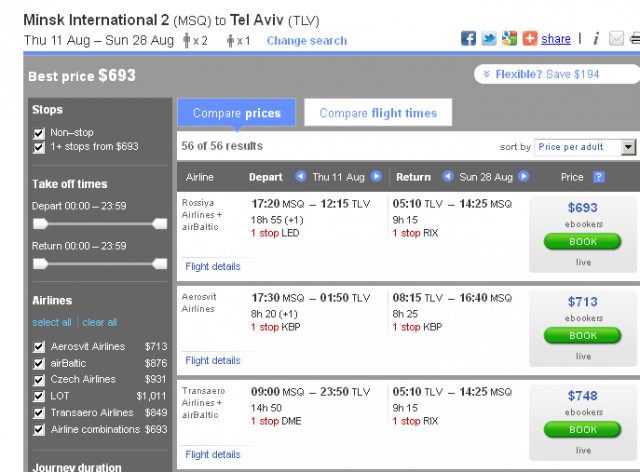
Task: Email results using the envelope icon
Action: coord(615,39)
